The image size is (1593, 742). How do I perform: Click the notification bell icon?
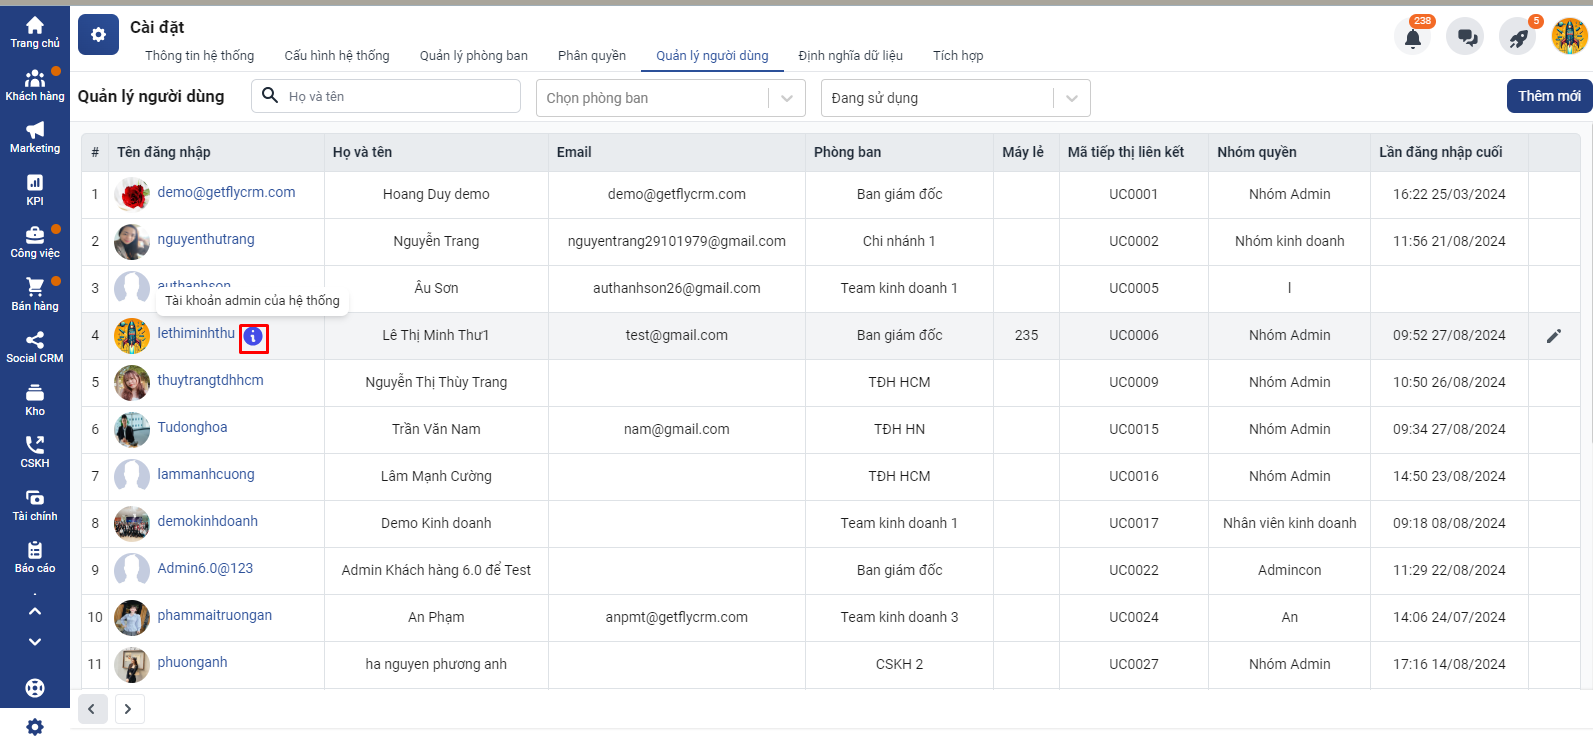tap(1412, 38)
